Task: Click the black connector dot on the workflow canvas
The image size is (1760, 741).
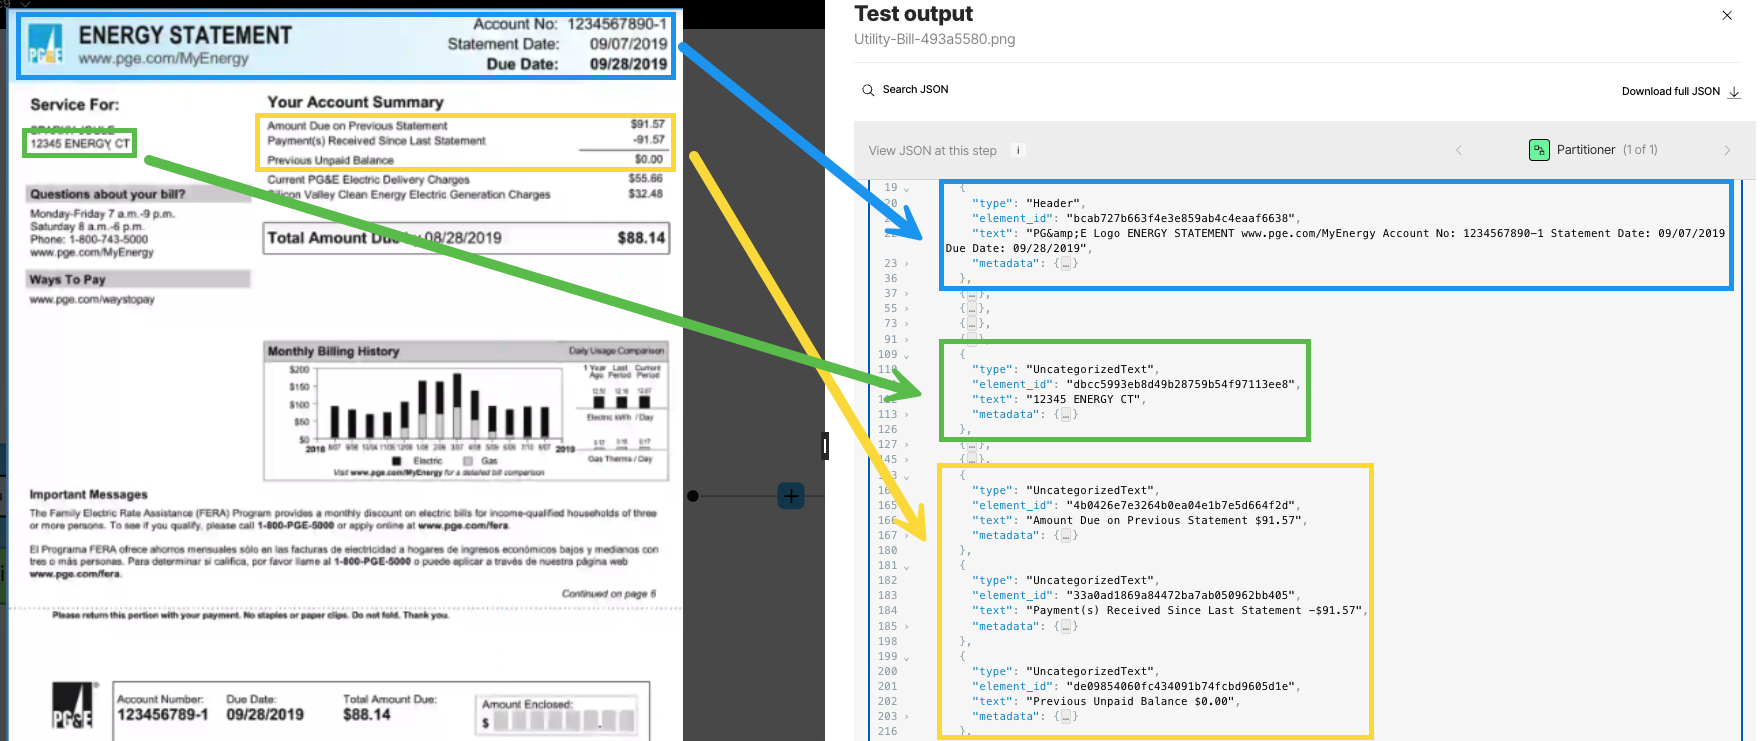Action: 692,495
